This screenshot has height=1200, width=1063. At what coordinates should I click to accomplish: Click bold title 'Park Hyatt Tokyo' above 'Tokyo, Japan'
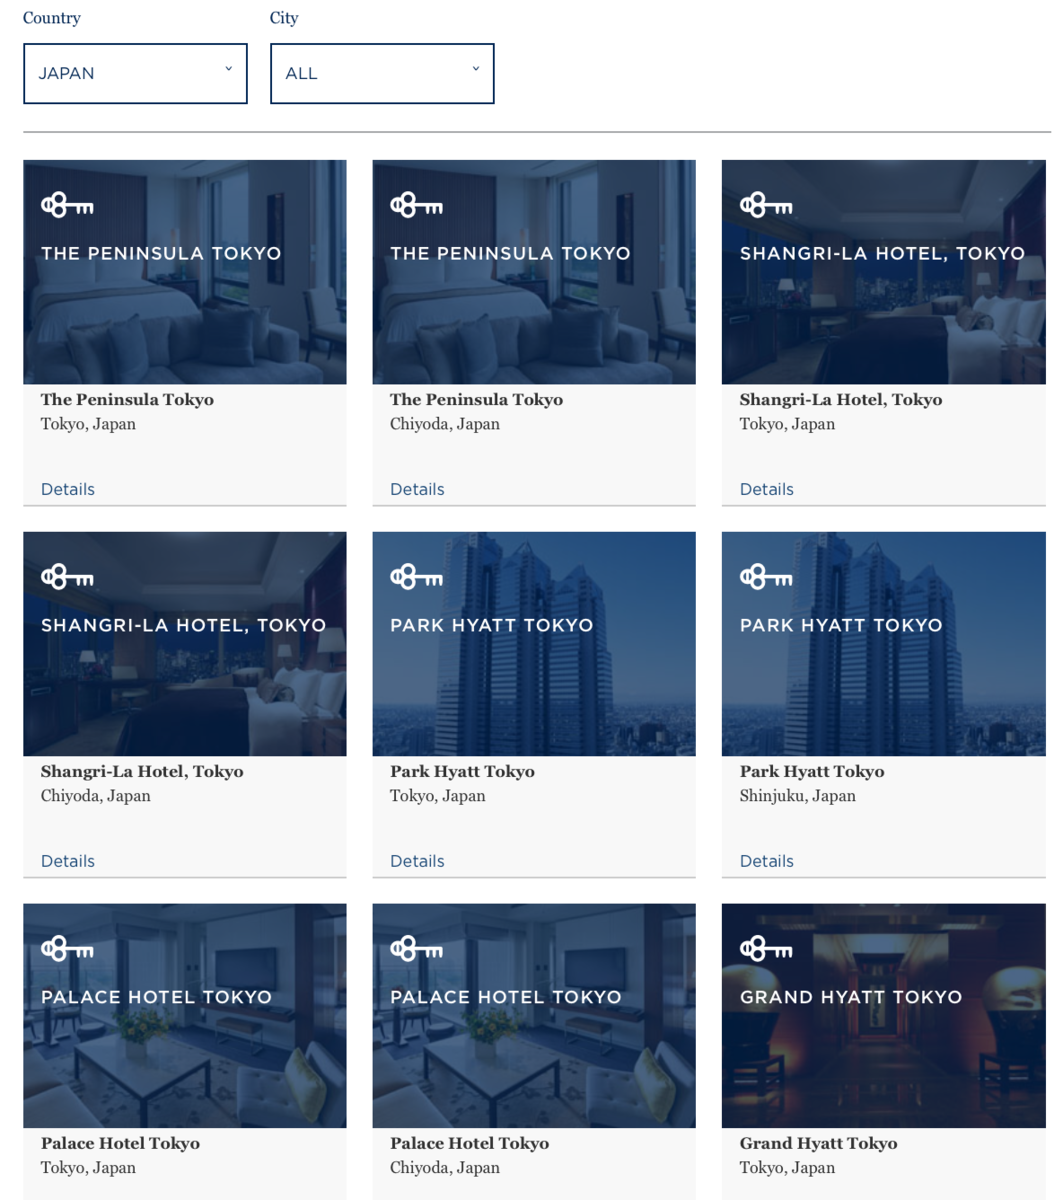click(462, 772)
